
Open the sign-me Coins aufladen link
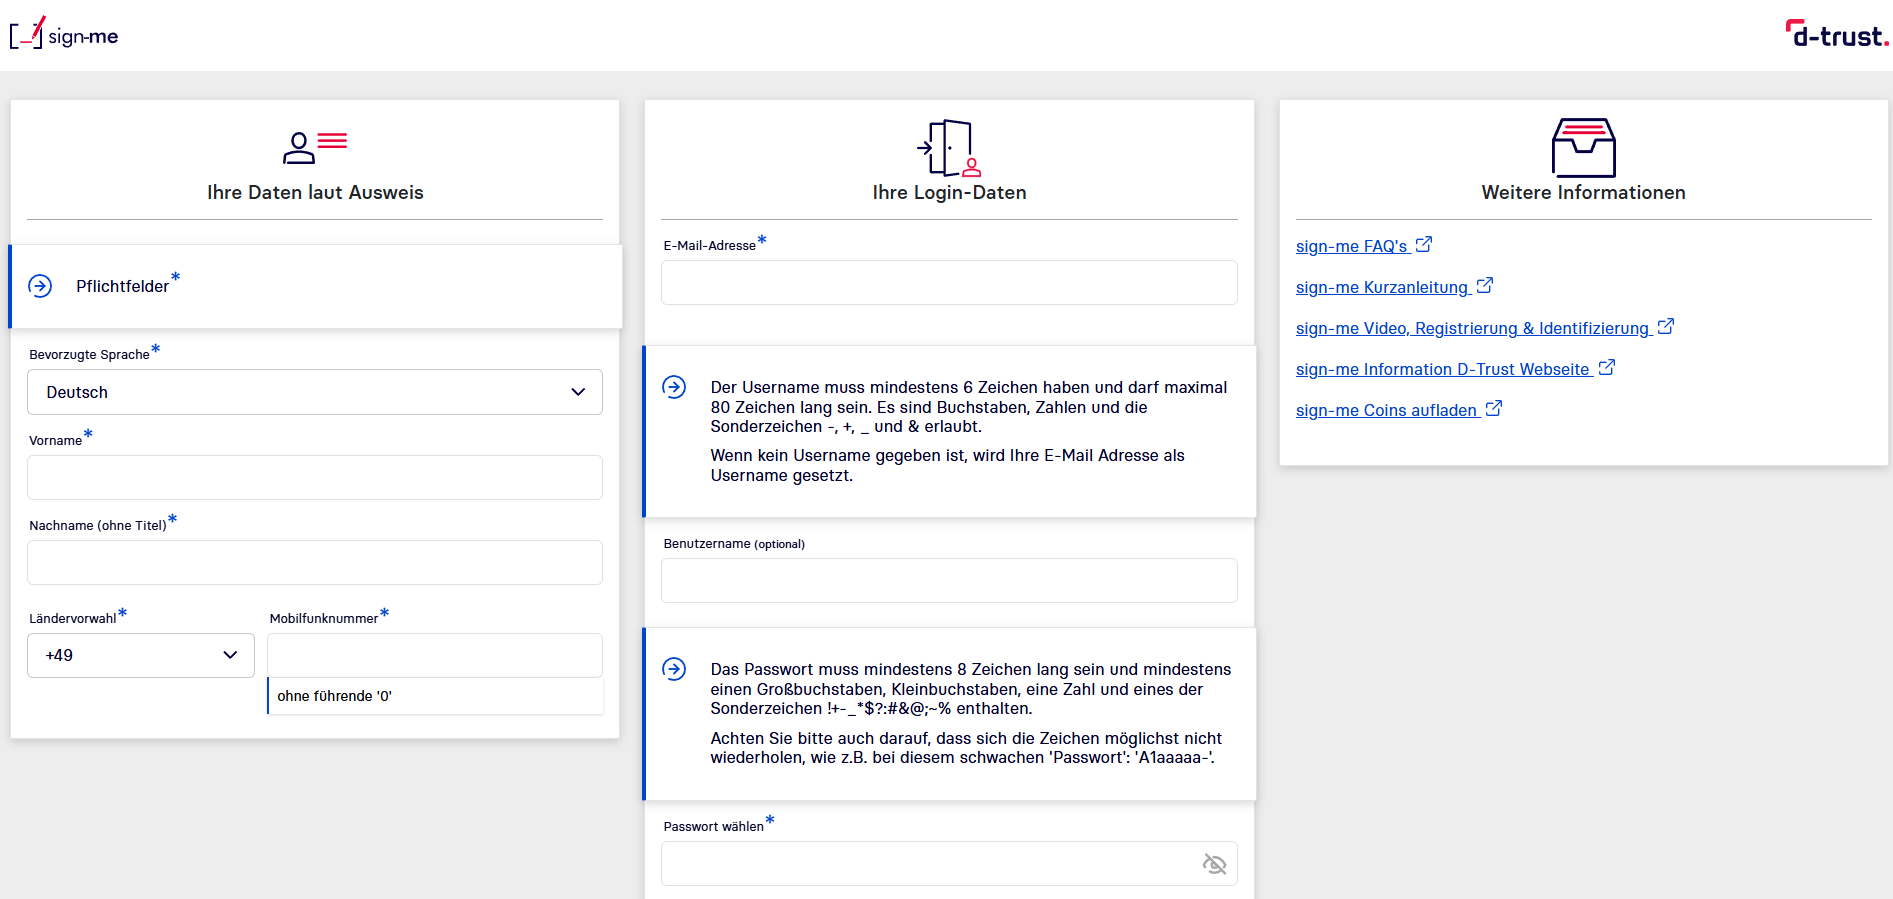(1386, 410)
